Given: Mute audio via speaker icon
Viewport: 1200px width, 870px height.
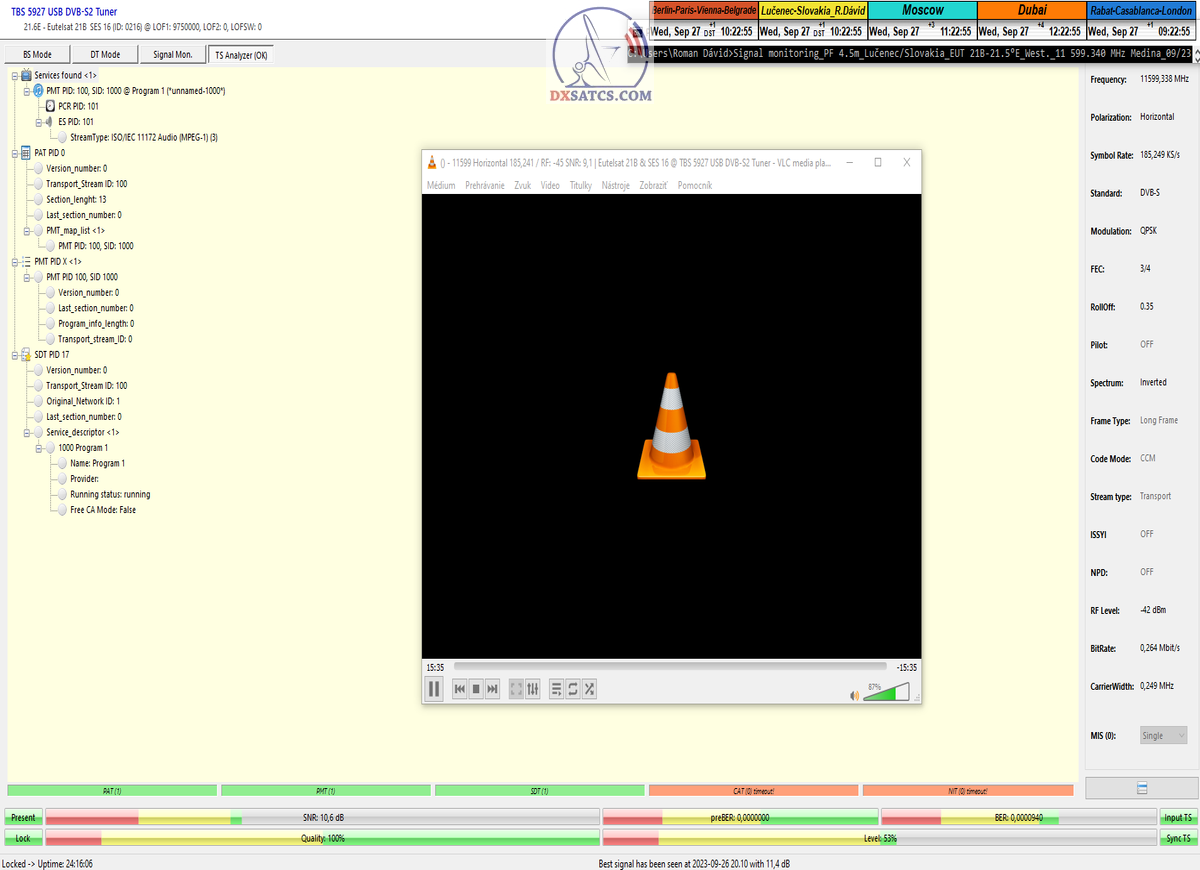Looking at the screenshot, I should point(854,695).
